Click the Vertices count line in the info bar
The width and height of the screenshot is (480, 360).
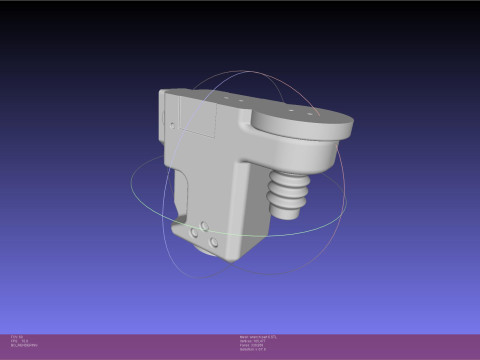(x=252, y=341)
